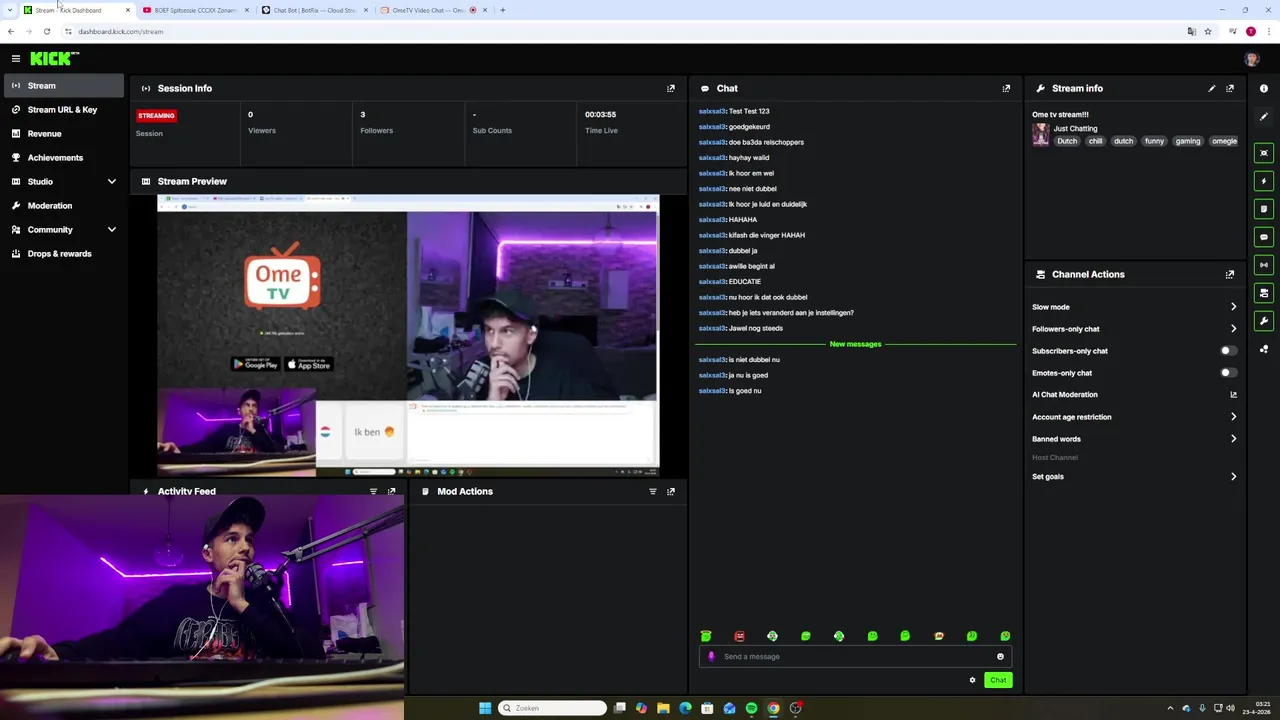Toggle Session Info broadcast widget icon in sidebar

click(x=1264, y=265)
